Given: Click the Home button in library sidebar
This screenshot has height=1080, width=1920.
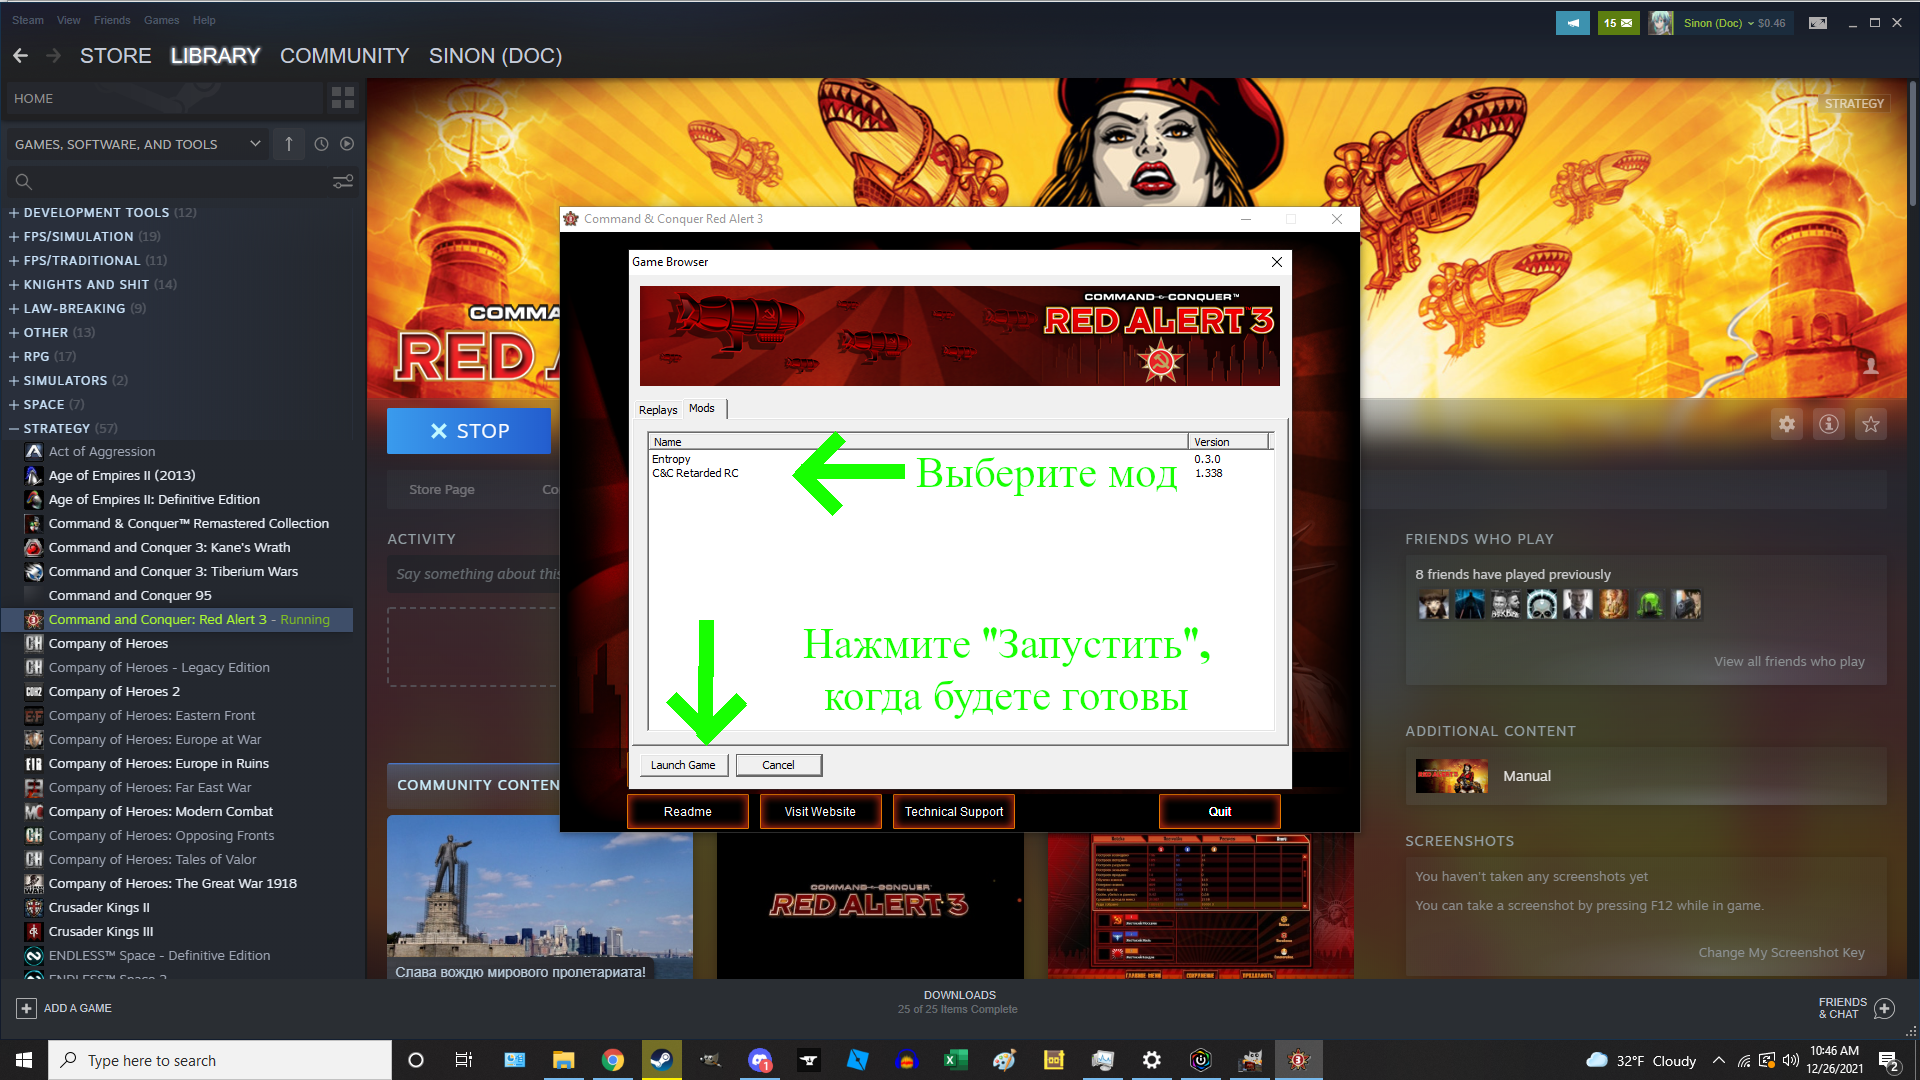Looking at the screenshot, I should pyautogui.click(x=165, y=98).
